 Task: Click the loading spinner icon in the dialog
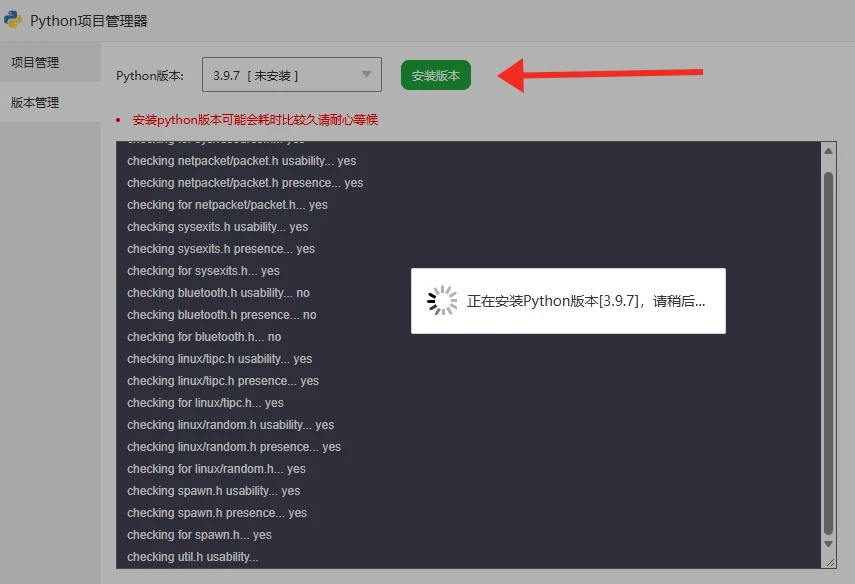[442, 300]
